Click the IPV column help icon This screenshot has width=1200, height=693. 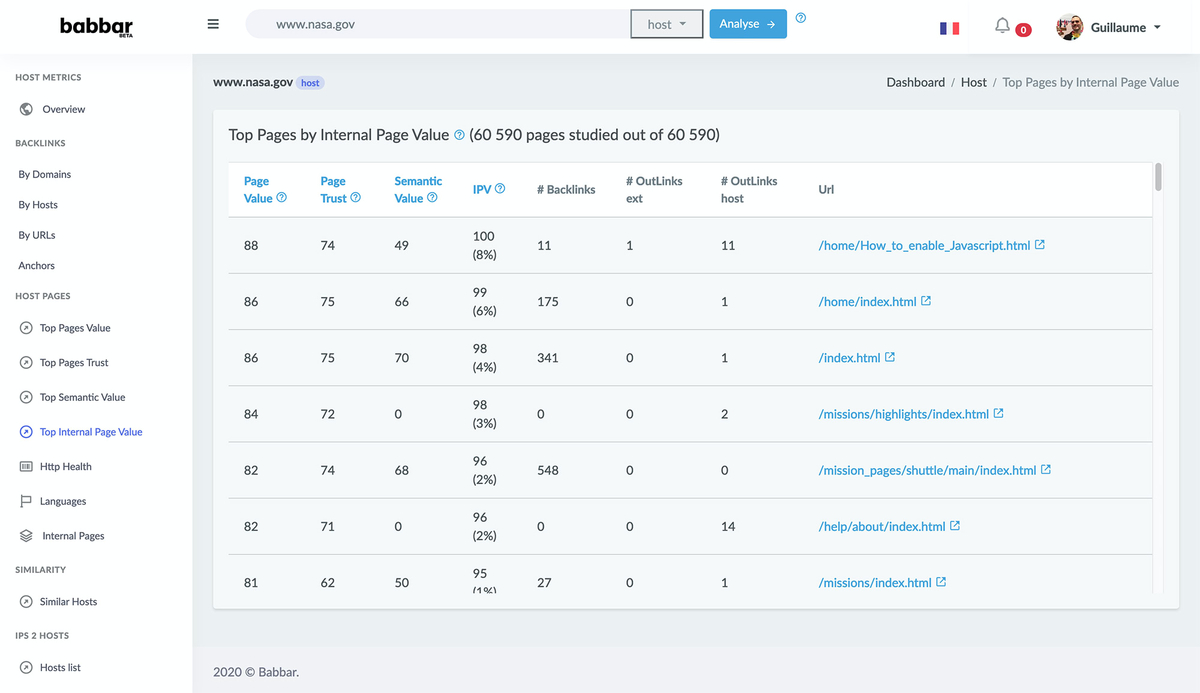500,189
